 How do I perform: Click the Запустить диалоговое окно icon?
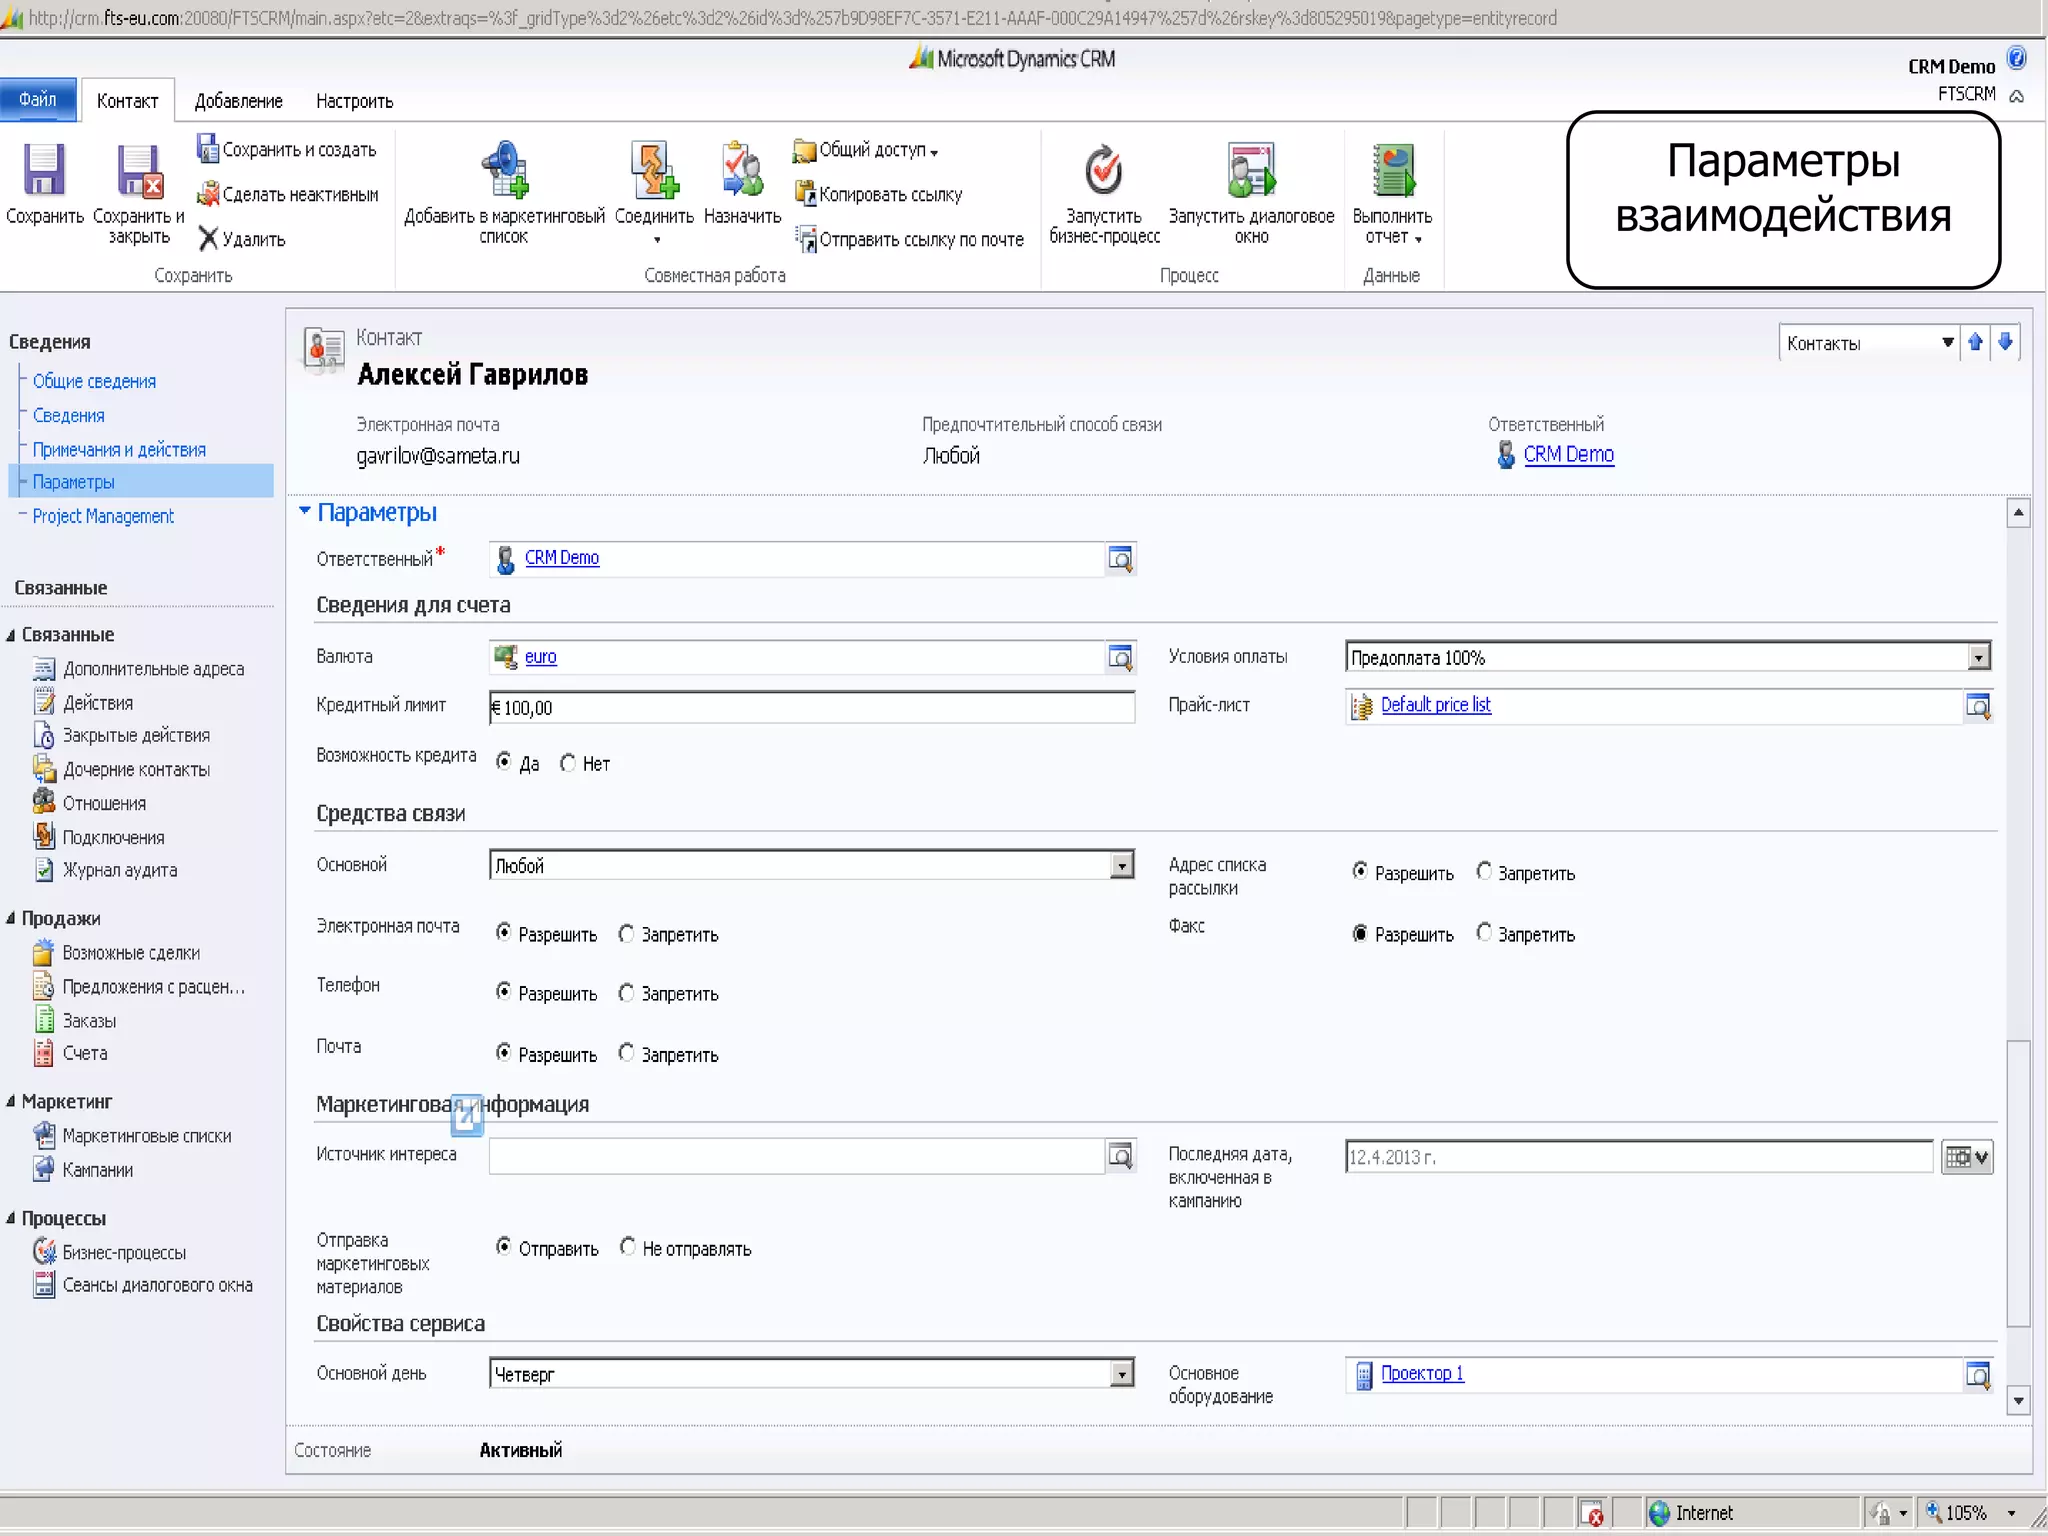(x=1251, y=170)
